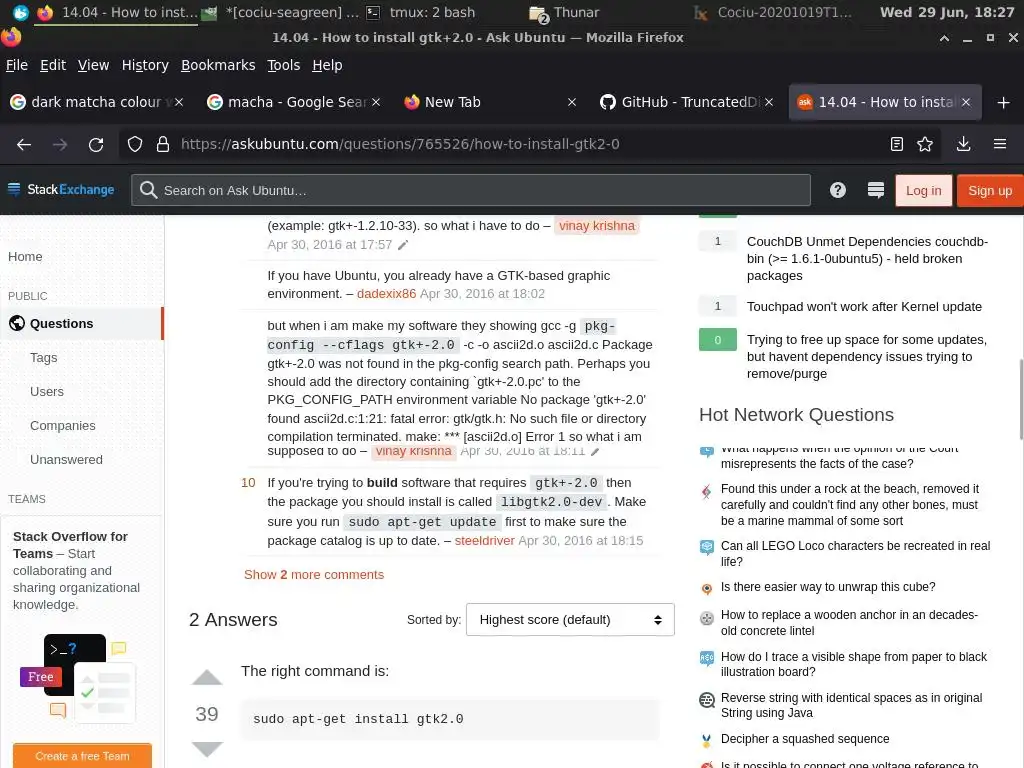1024x768 pixels.
Task: Focus the Search on Ask Ubuntu field
Action: (471, 190)
